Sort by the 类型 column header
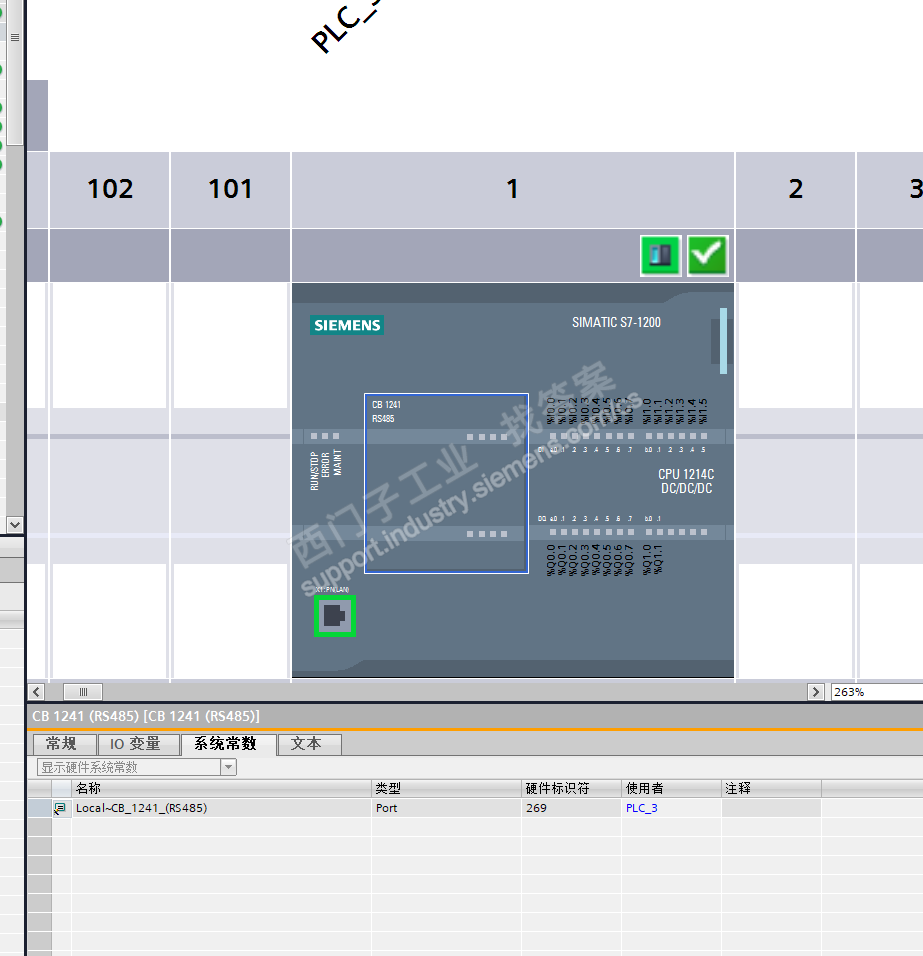This screenshot has height=956, width=923. tap(446, 788)
